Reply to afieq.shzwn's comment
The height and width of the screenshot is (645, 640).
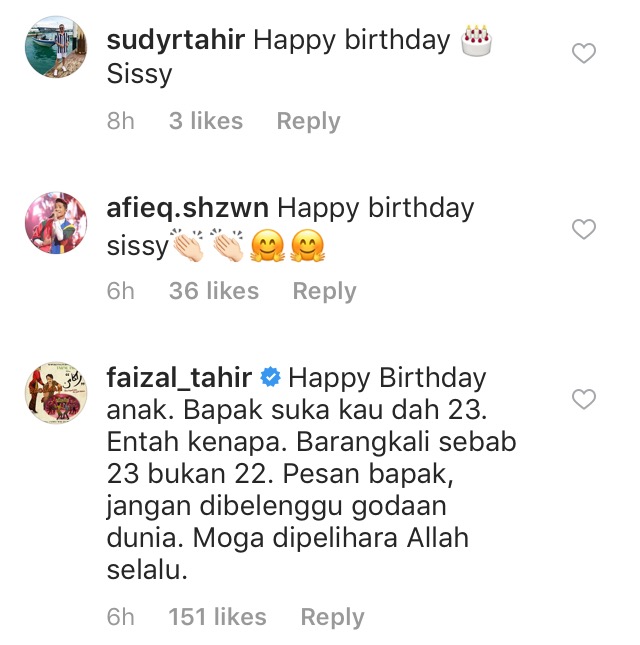point(325,291)
